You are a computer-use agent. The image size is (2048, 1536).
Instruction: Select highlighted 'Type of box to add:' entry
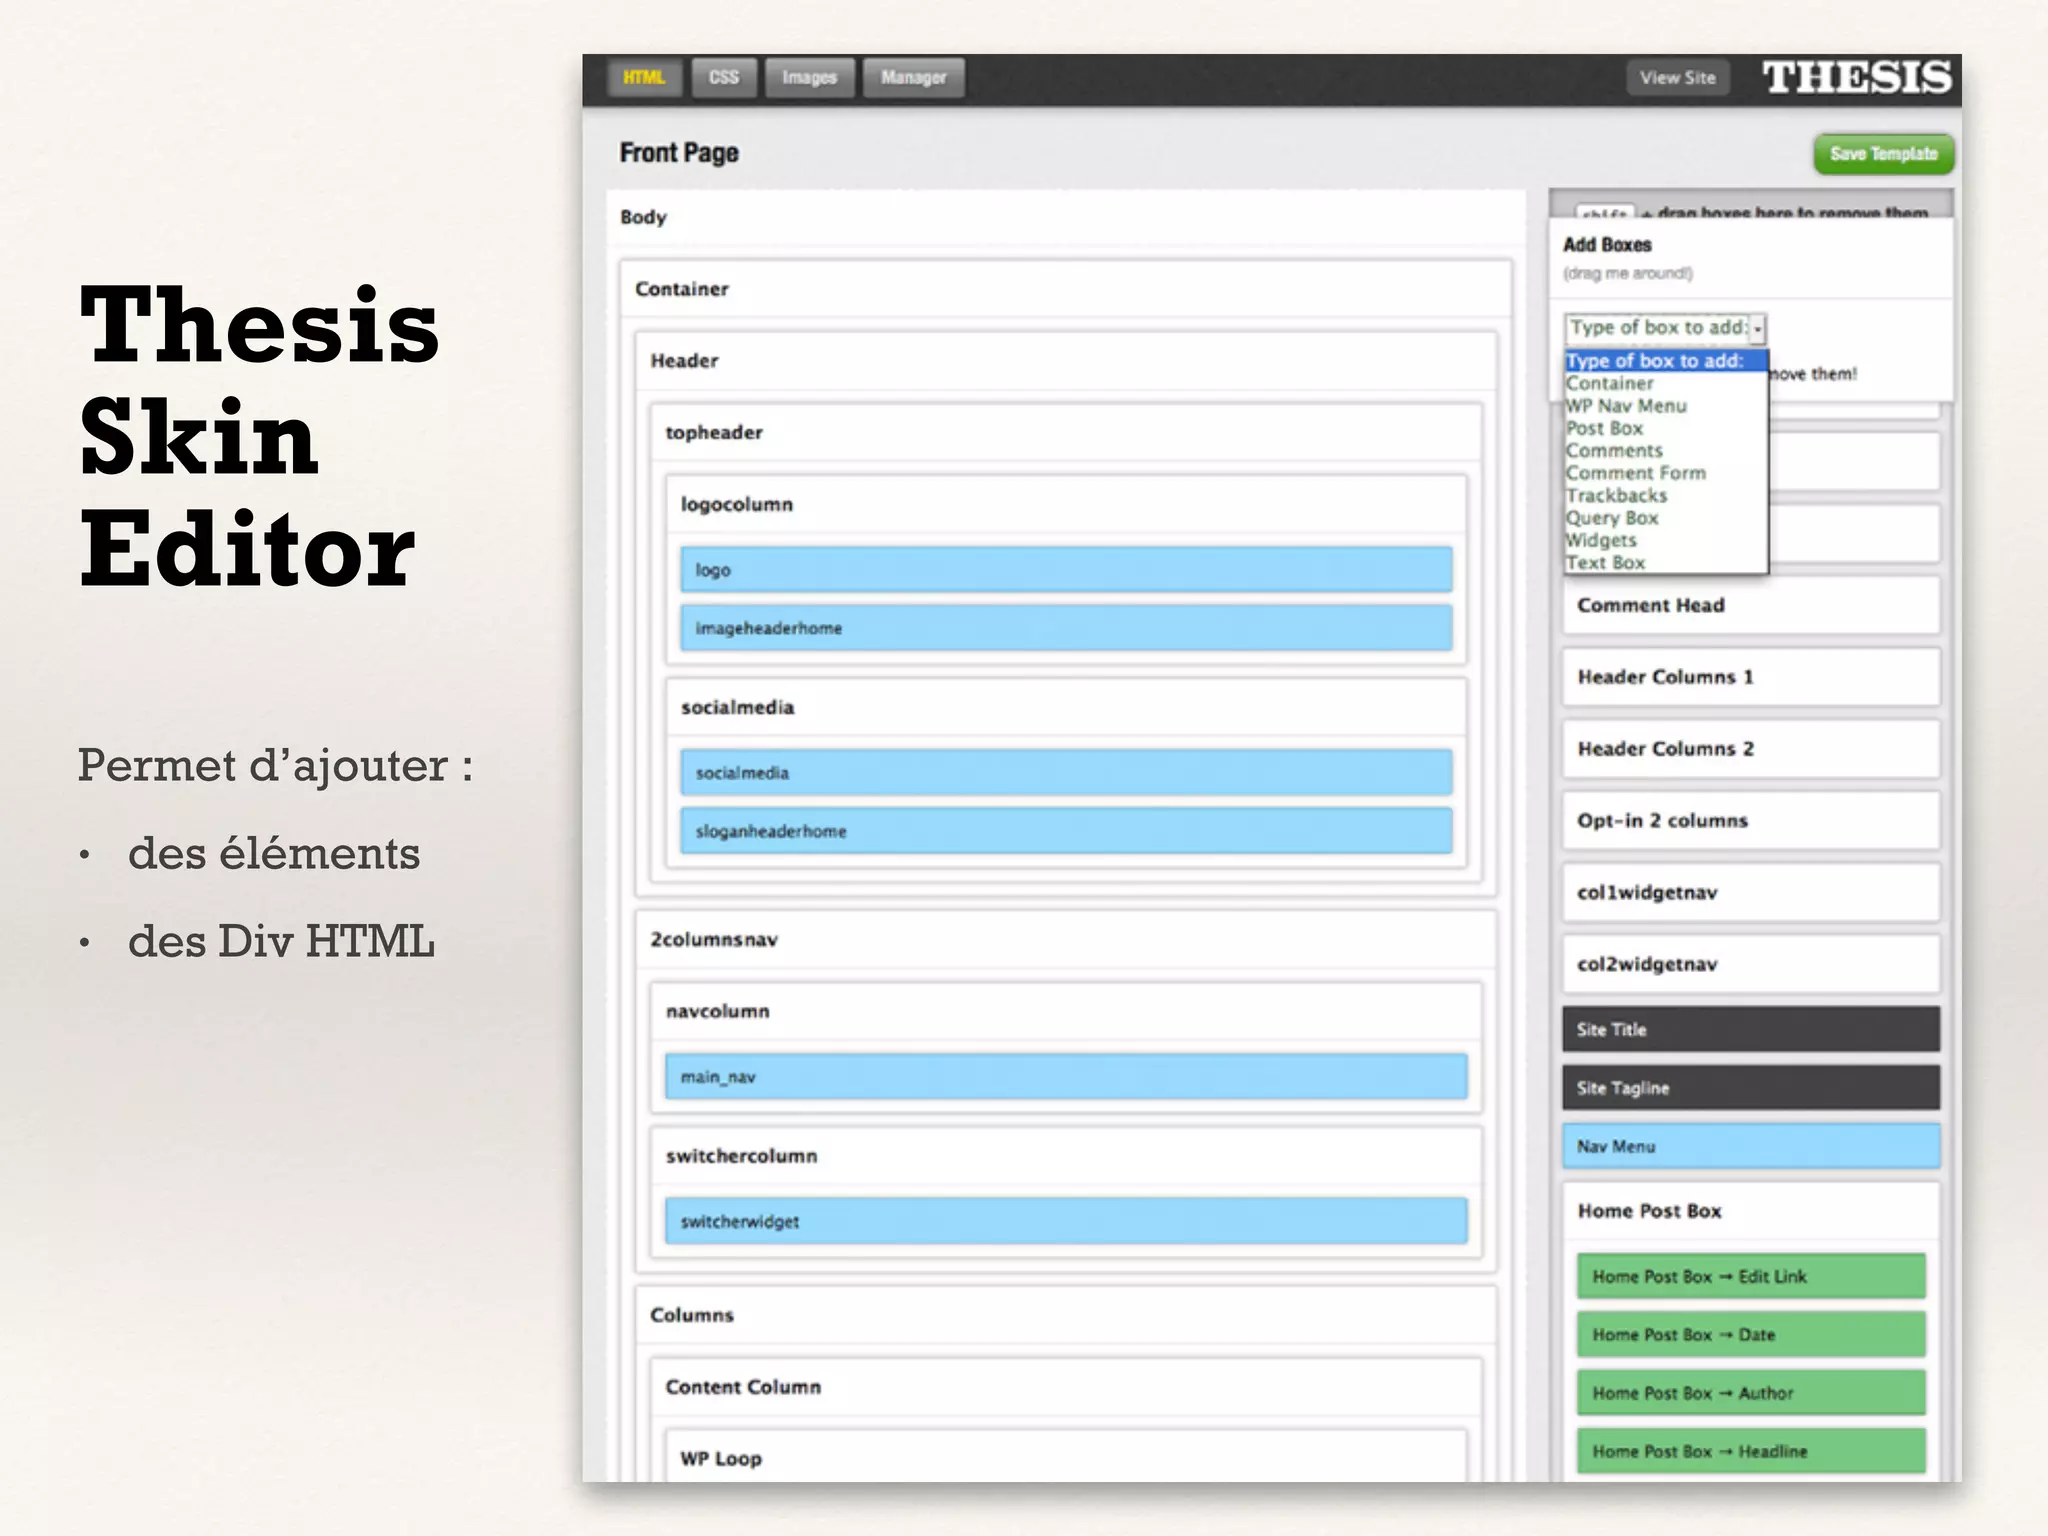1666,361
